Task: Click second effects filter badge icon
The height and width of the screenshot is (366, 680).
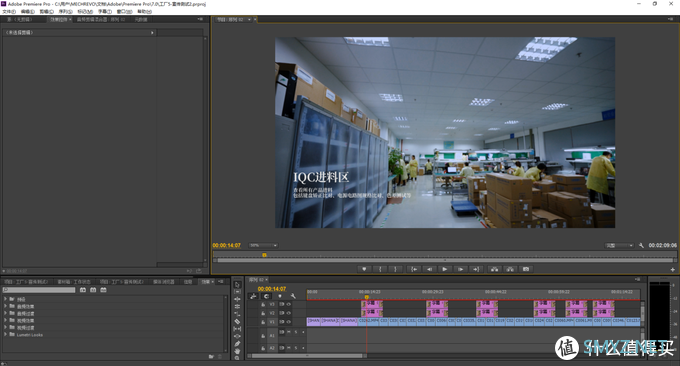Action: (93, 290)
